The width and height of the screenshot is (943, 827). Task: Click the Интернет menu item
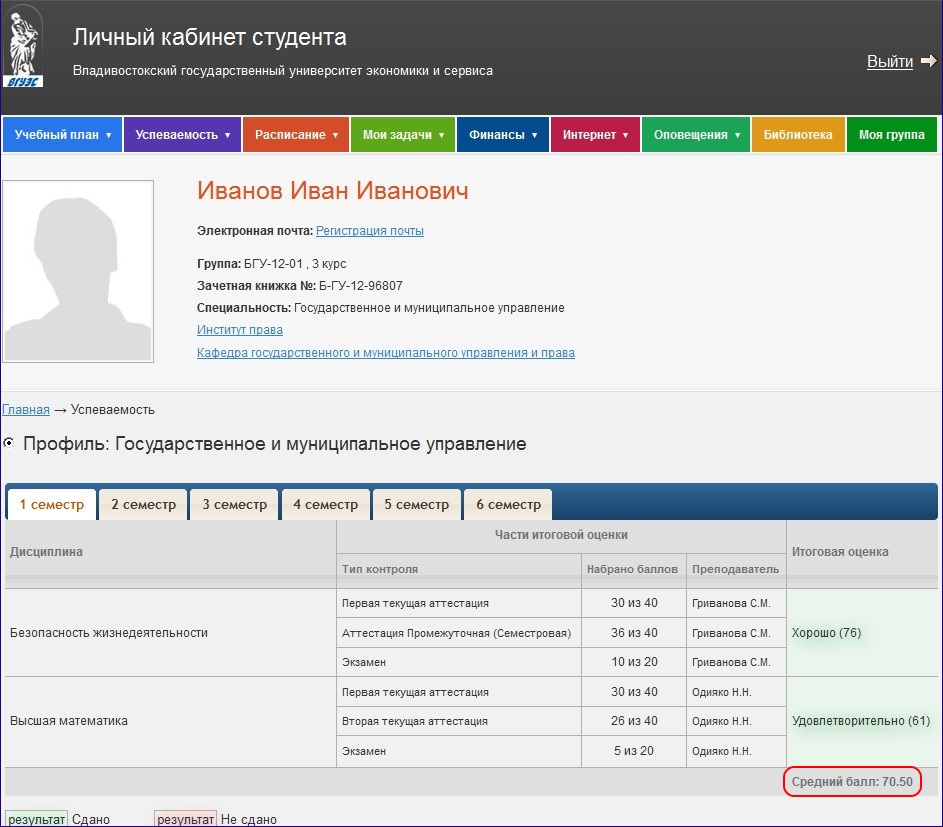(595, 134)
